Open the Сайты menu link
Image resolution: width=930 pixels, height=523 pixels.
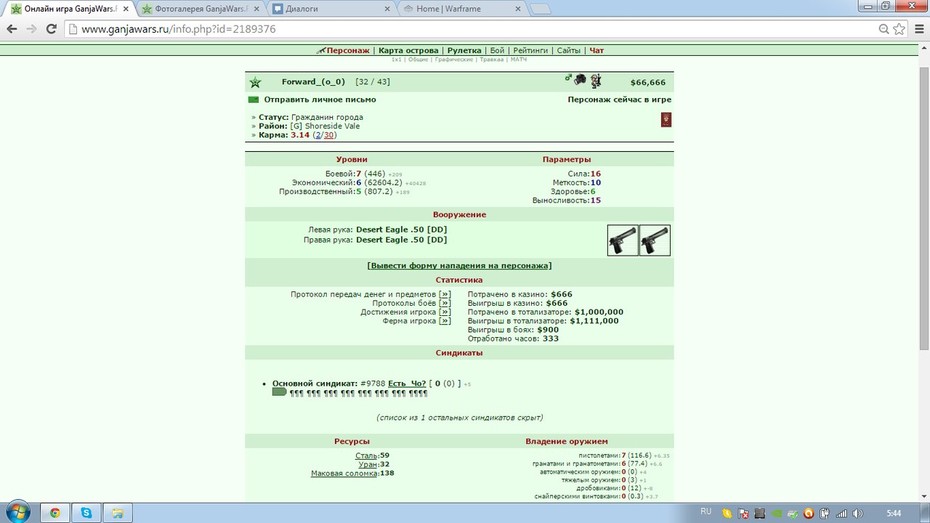(568, 50)
